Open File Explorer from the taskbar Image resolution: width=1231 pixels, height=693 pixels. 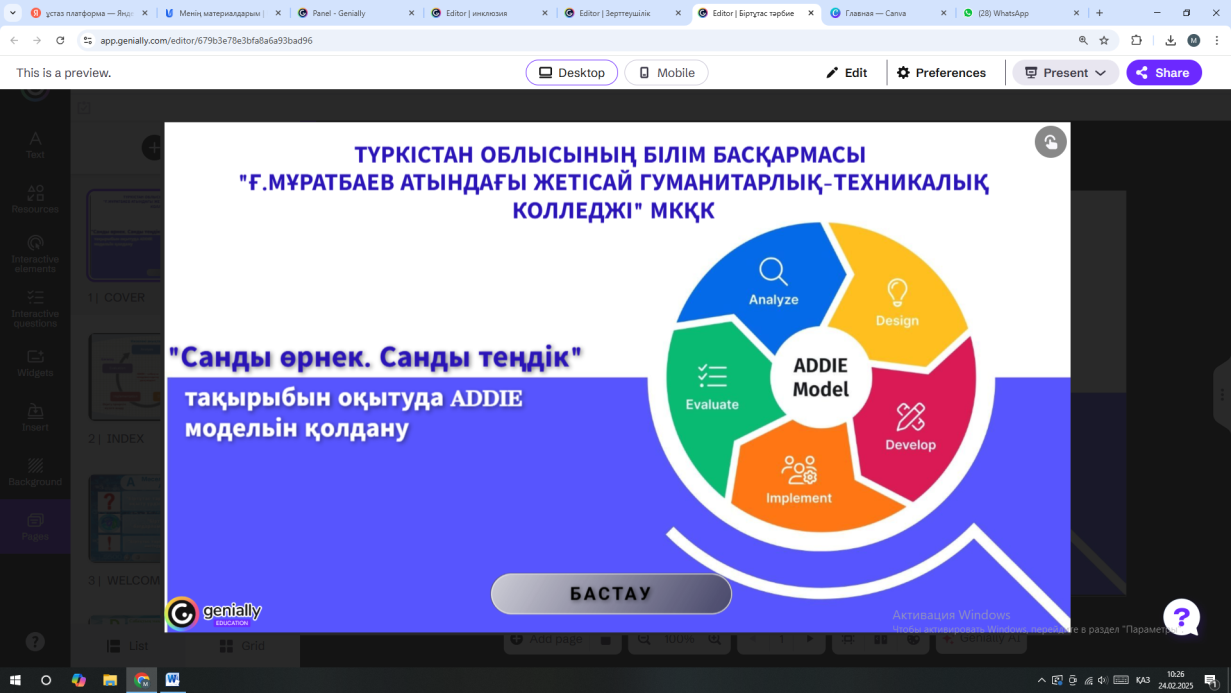pyautogui.click(x=111, y=680)
